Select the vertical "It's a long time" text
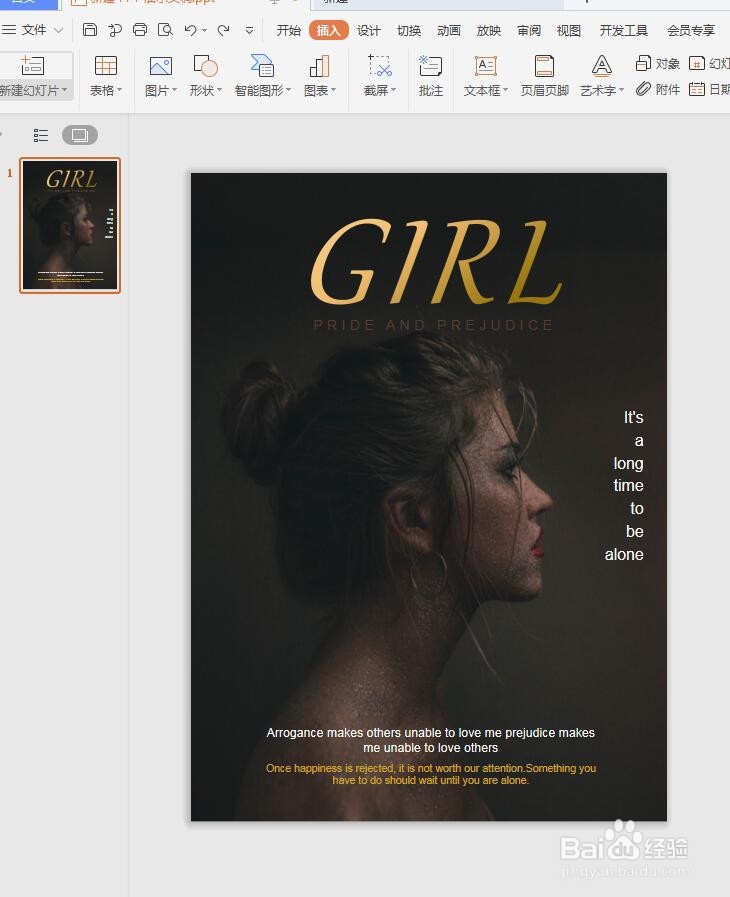The width and height of the screenshot is (730, 897). pos(625,486)
